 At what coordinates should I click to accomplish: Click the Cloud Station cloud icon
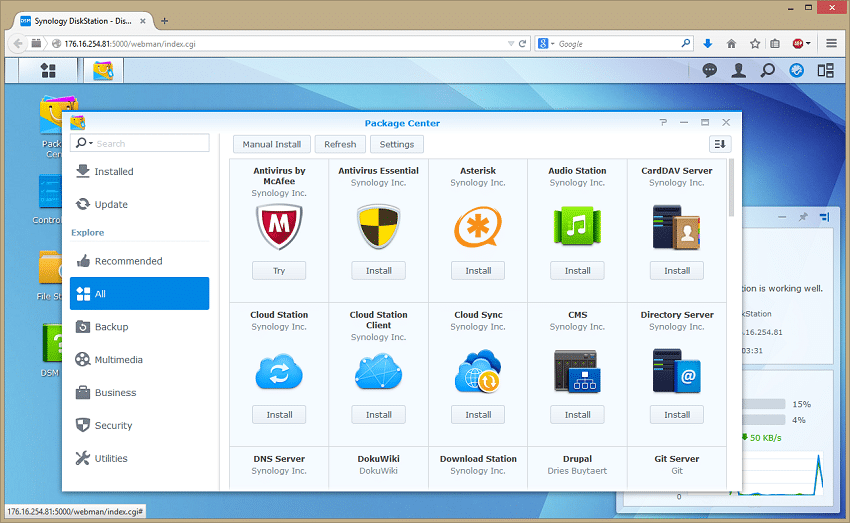point(279,372)
